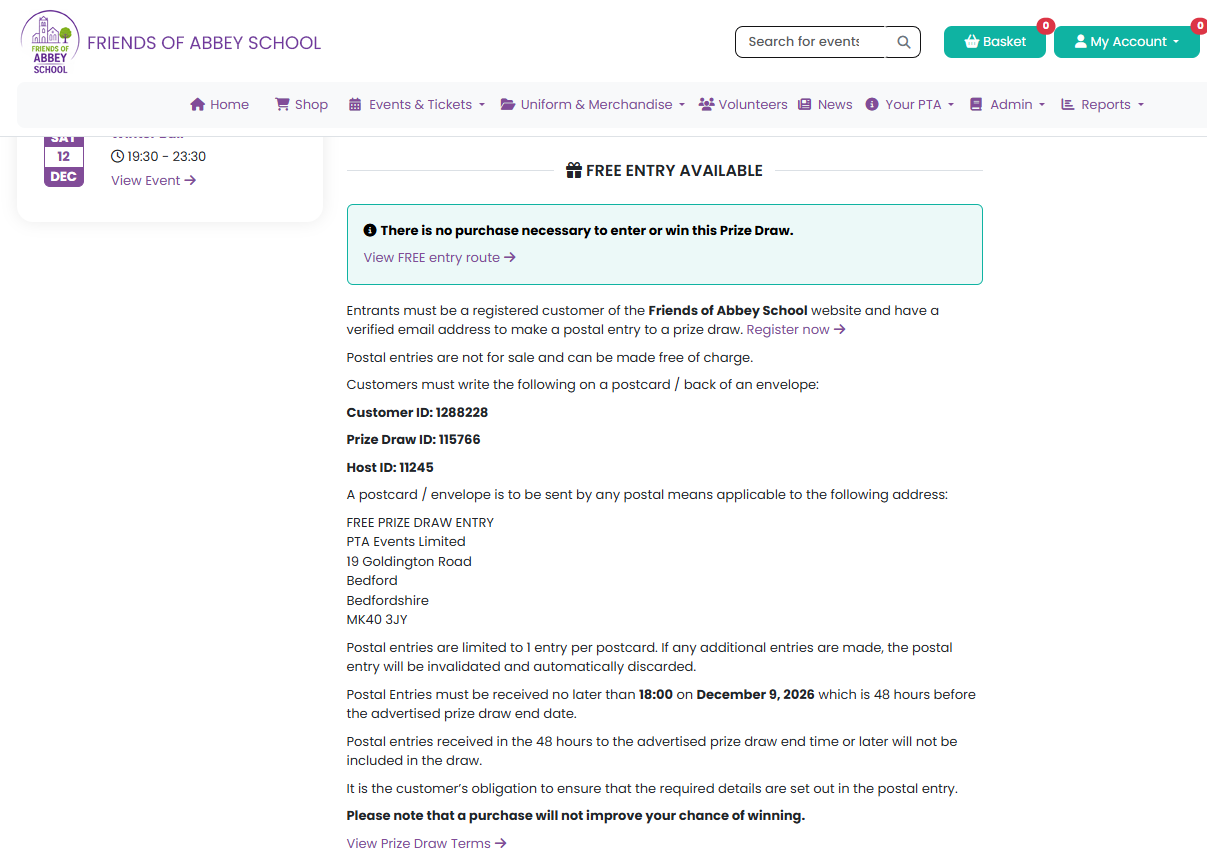The image size is (1207, 863).
Task: Expand Events & Tickets menu
Action: 416,104
